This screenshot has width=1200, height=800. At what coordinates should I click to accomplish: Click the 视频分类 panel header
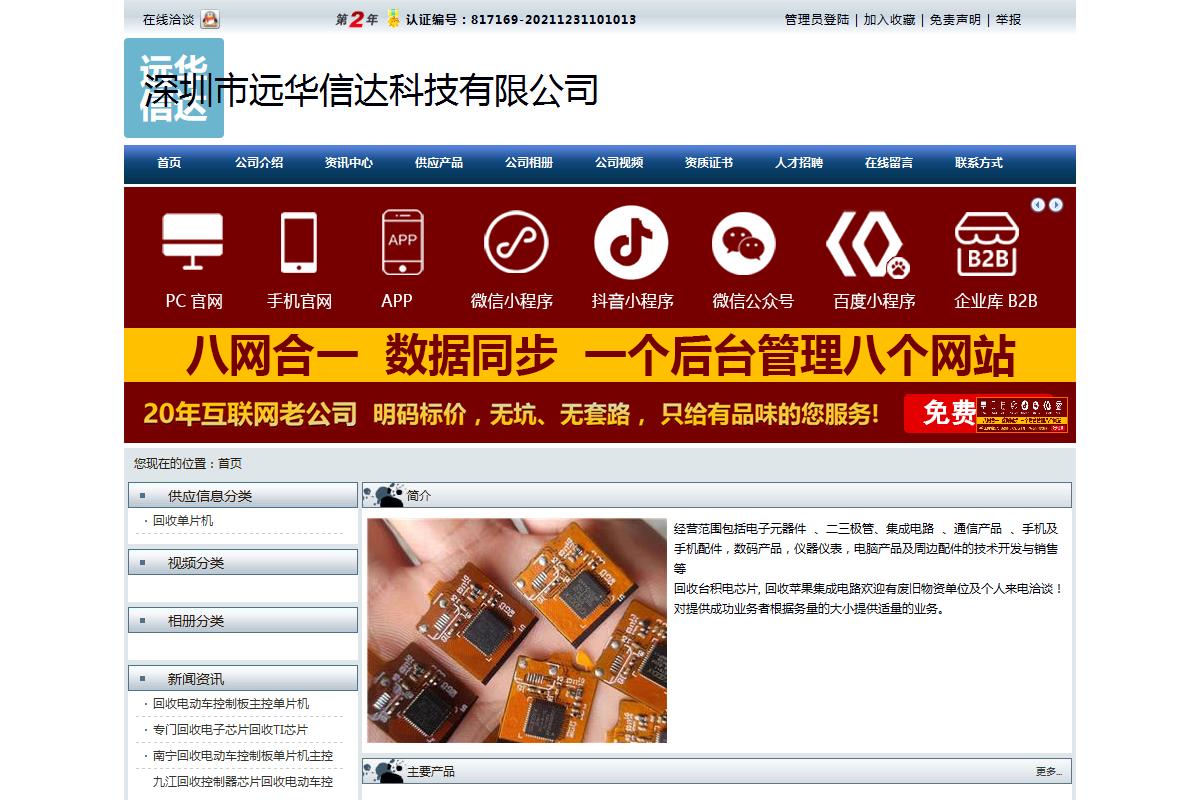[x=243, y=562]
